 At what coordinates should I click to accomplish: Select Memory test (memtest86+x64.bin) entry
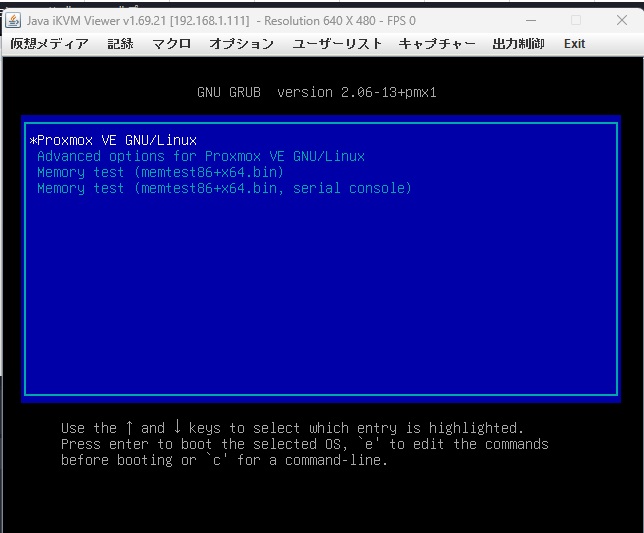pyautogui.click(x=321, y=172)
